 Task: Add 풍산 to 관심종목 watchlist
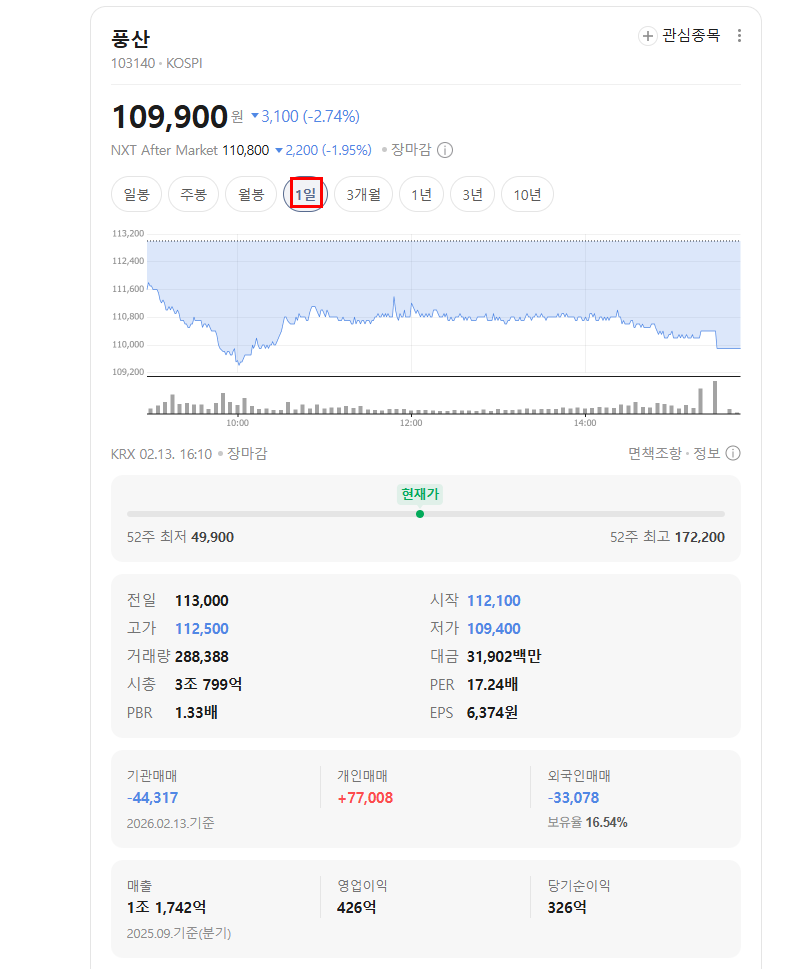point(679,36)
